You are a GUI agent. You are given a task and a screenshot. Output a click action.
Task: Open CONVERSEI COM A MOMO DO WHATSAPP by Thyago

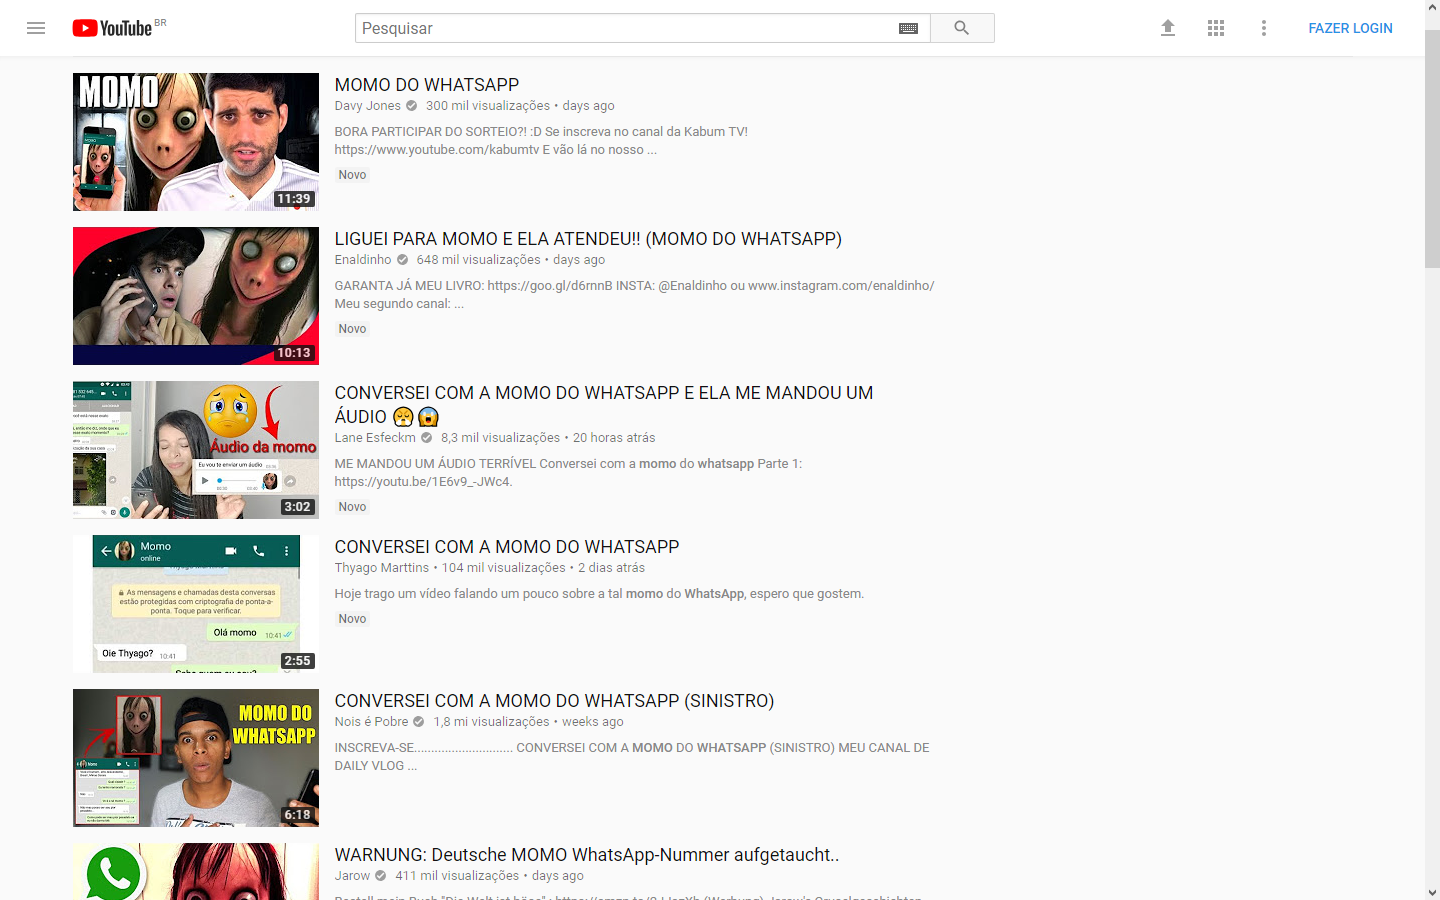[x=507, y=547]
